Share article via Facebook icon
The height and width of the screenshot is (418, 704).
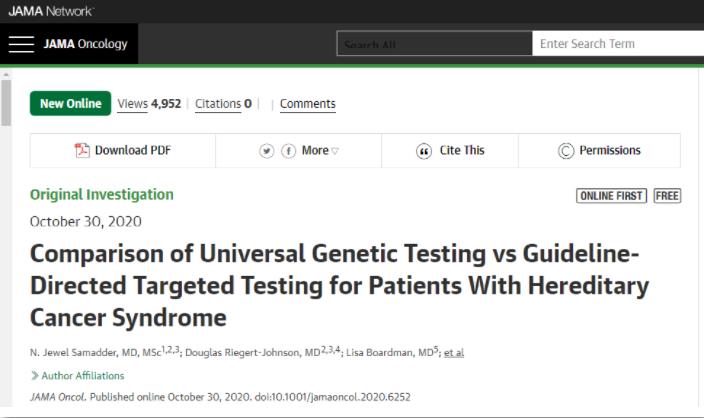click(x=288, y=151)
